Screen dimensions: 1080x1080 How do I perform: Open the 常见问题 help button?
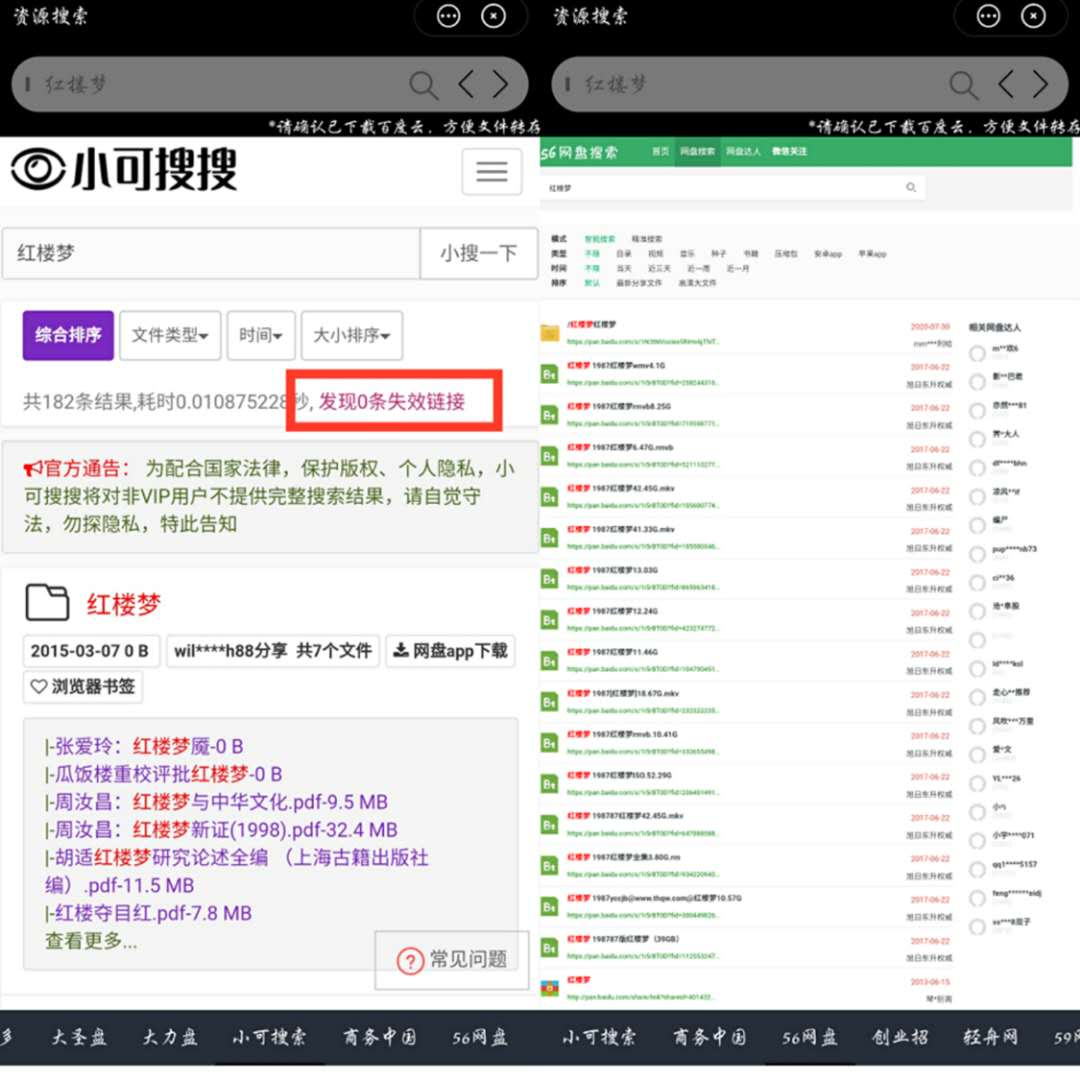(452, 959)
